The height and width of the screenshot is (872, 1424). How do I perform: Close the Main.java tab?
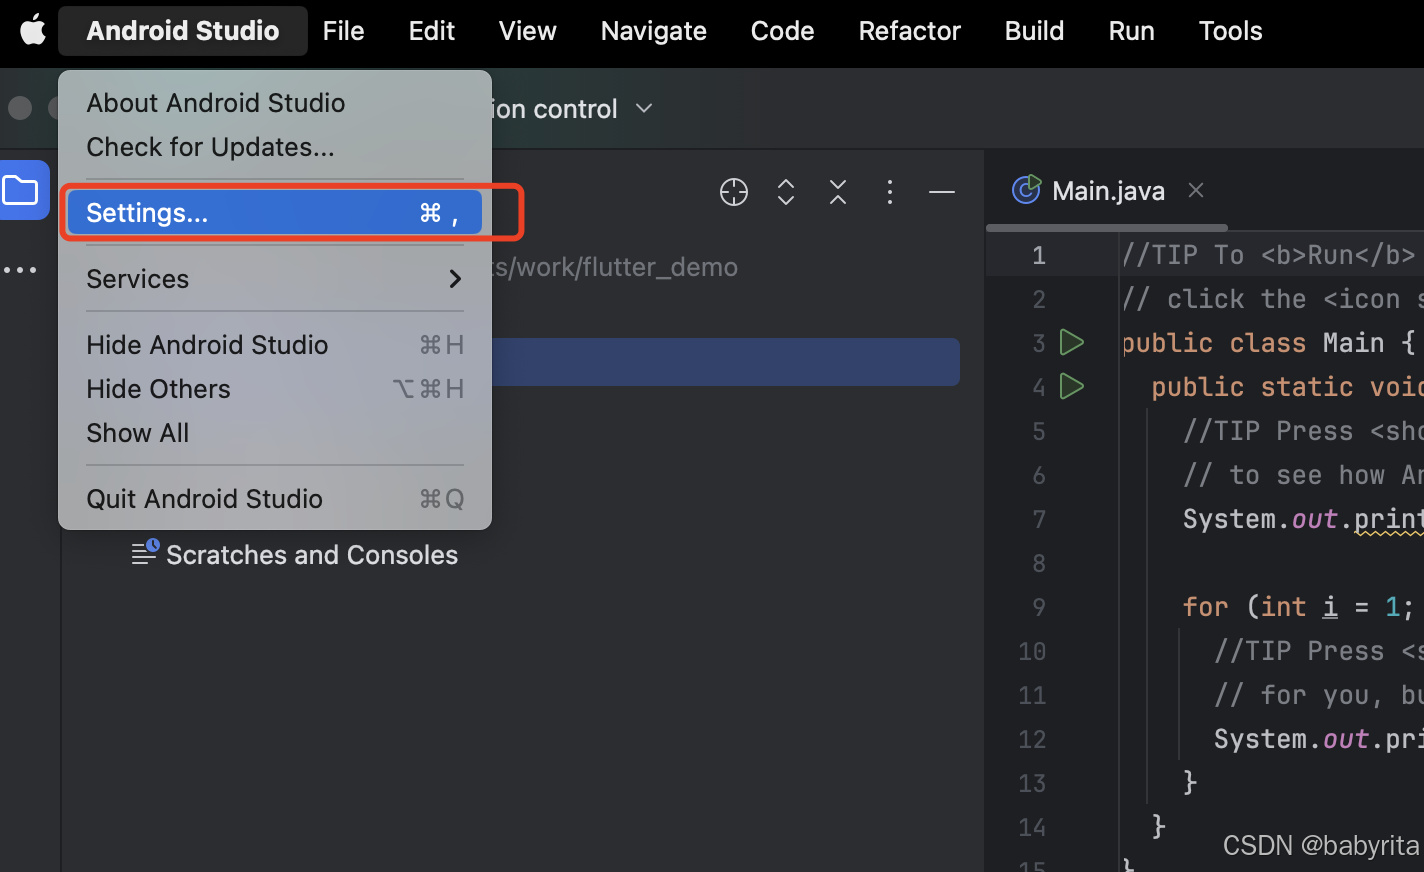click(1196, 190)
